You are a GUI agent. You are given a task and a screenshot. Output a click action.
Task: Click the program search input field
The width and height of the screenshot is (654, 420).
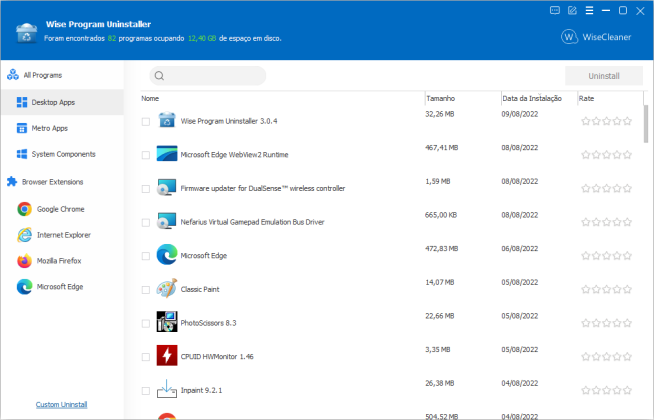(208, 76)
